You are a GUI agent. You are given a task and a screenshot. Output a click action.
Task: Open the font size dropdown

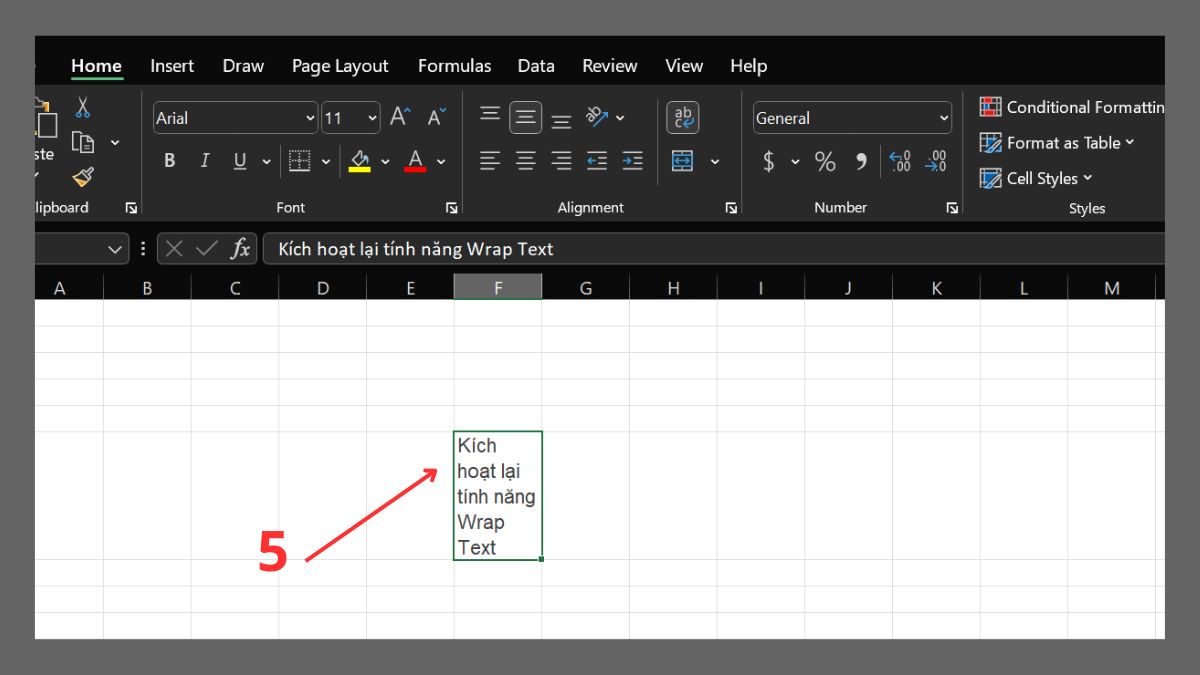373,118
